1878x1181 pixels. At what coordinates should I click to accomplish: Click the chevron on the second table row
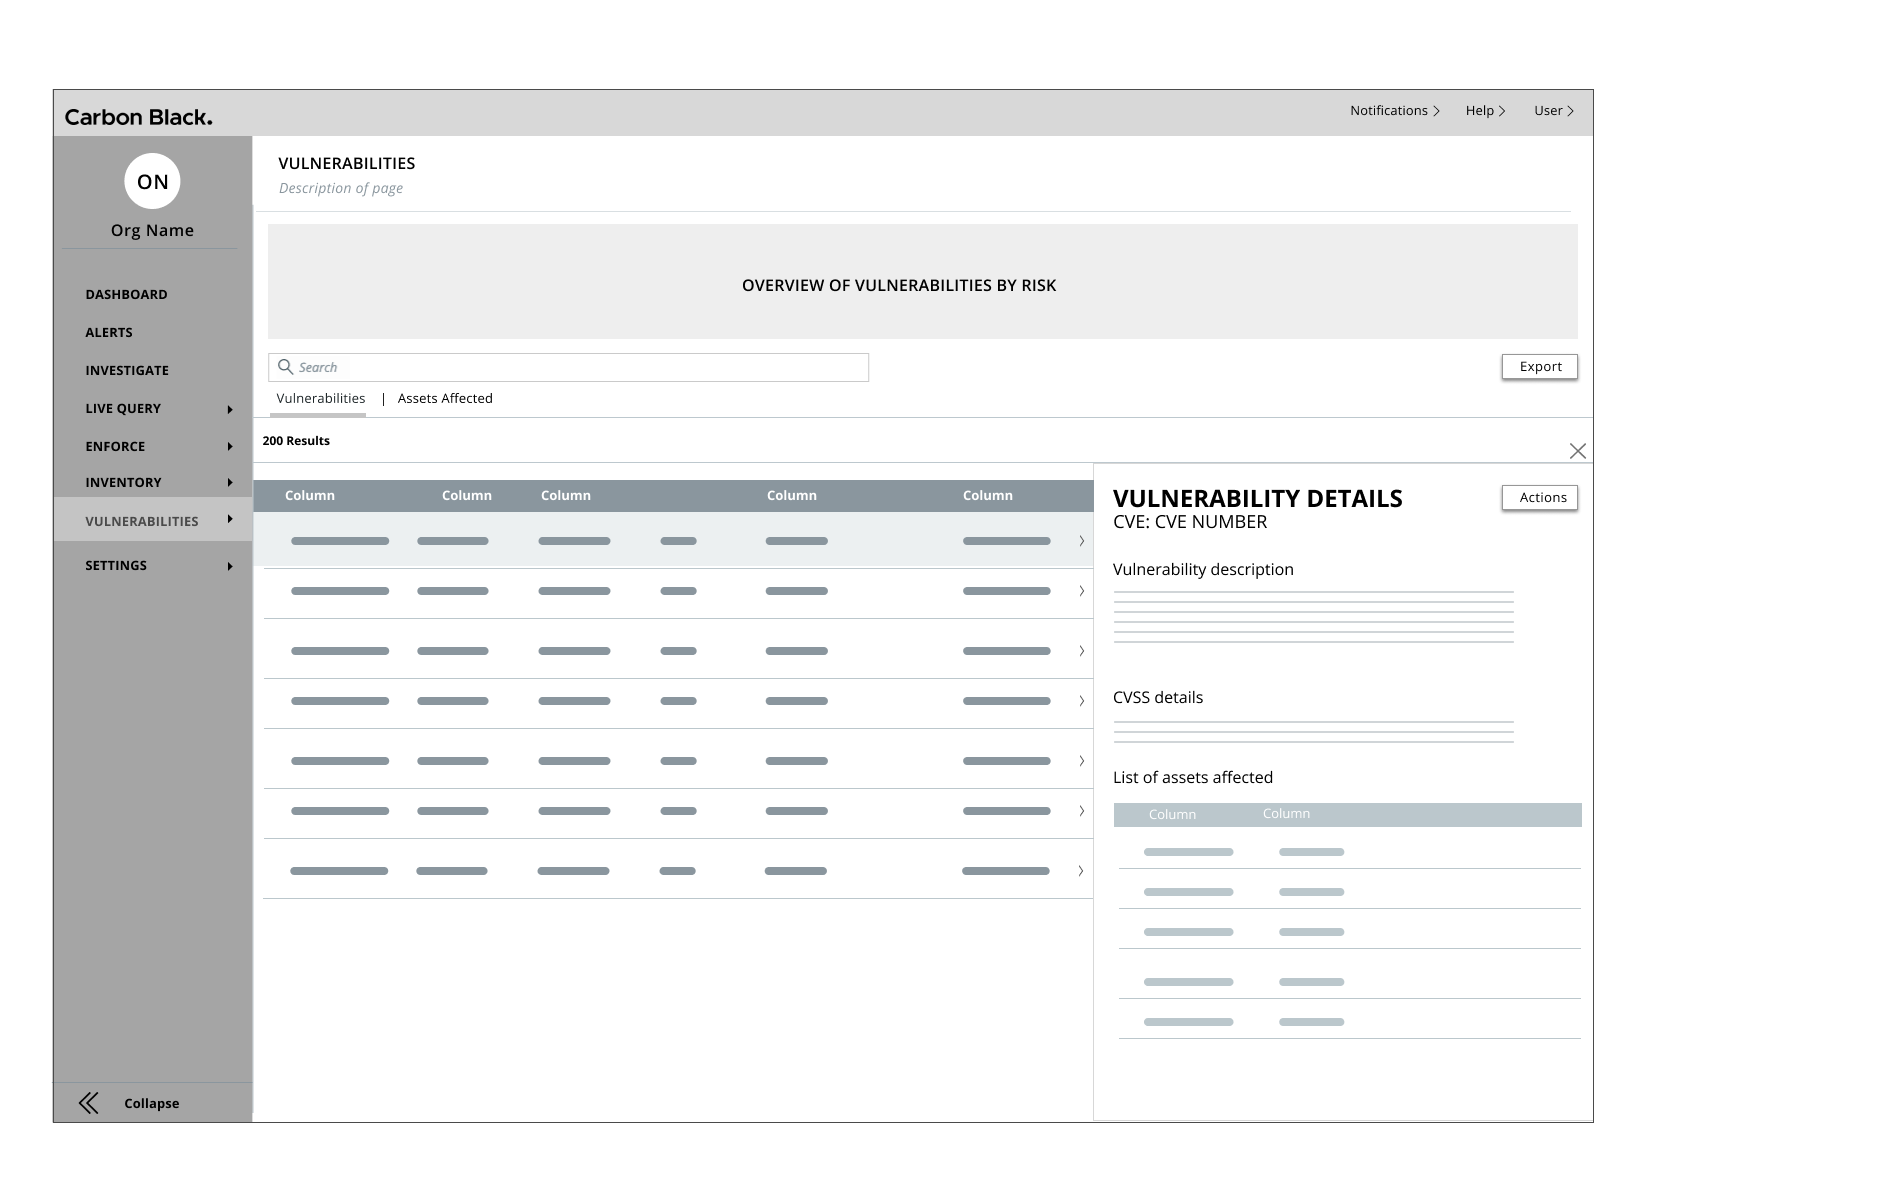pyautogui.click(x=1081, y=591)
